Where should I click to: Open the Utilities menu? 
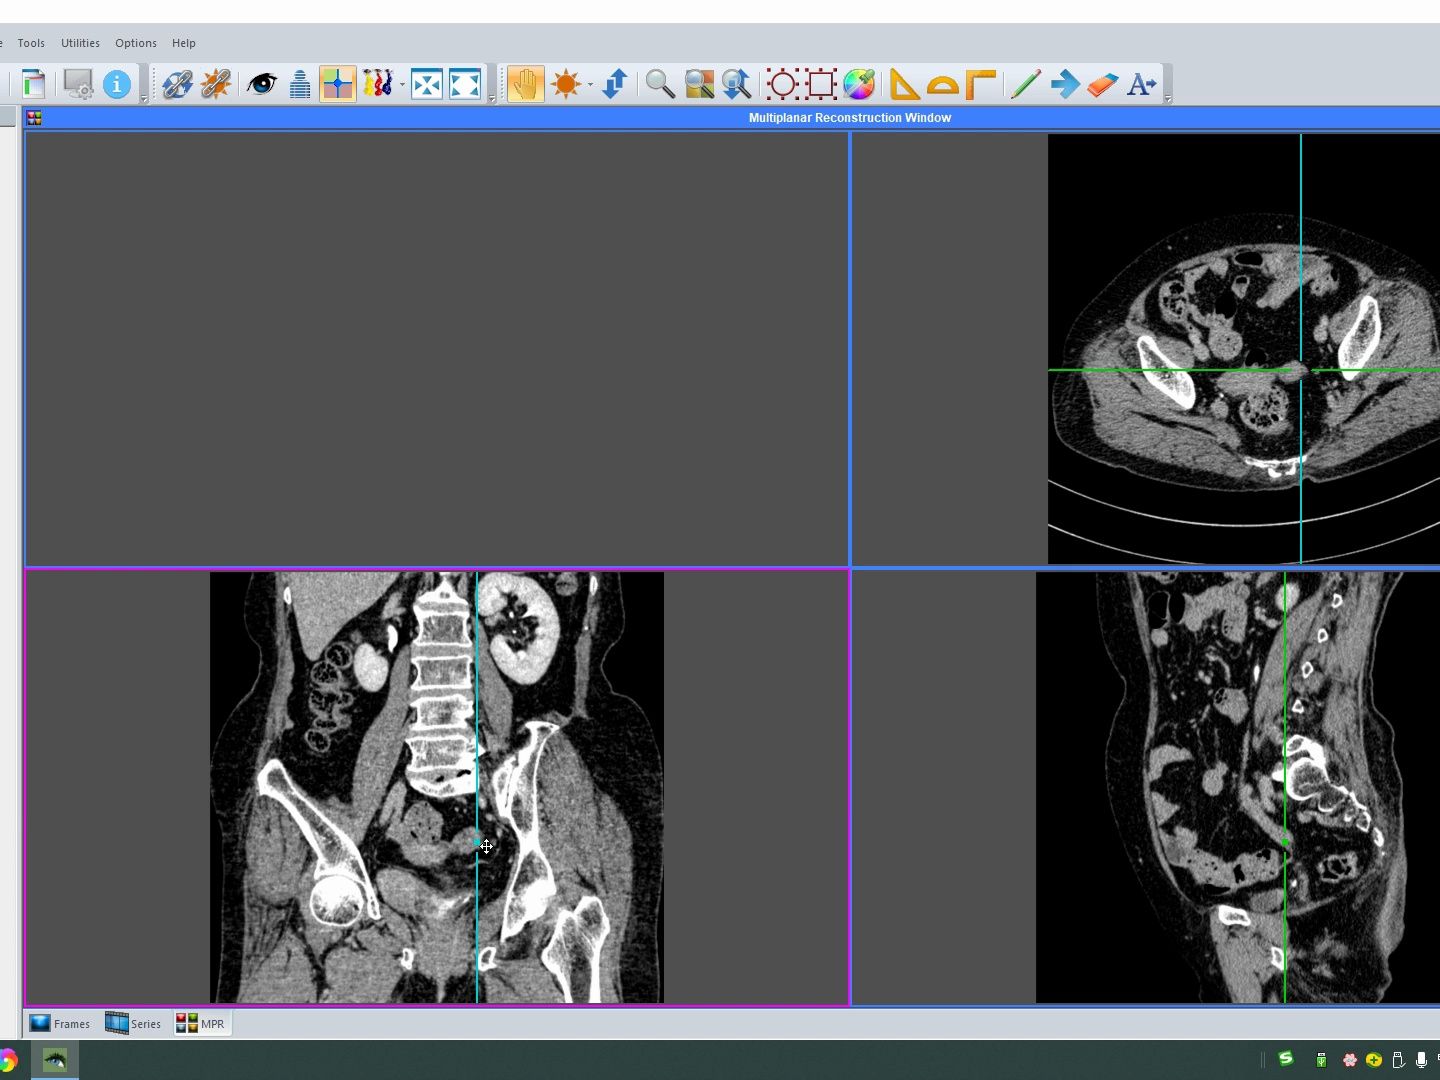click(x=80, y=43)
